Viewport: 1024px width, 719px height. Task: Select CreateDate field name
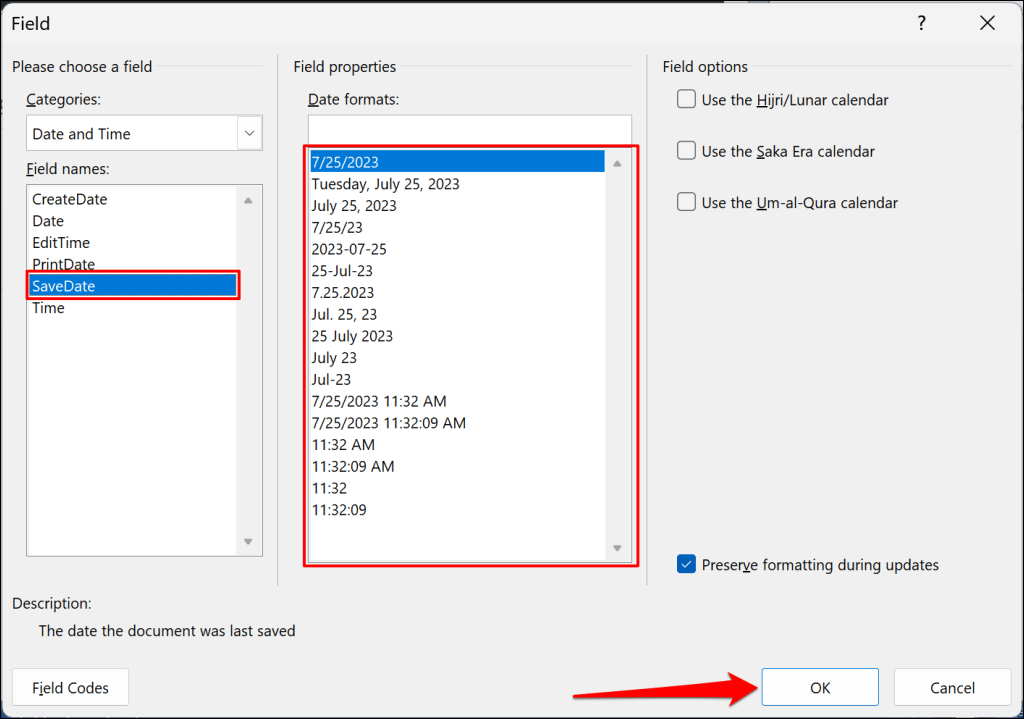click(x=70, y=199)
